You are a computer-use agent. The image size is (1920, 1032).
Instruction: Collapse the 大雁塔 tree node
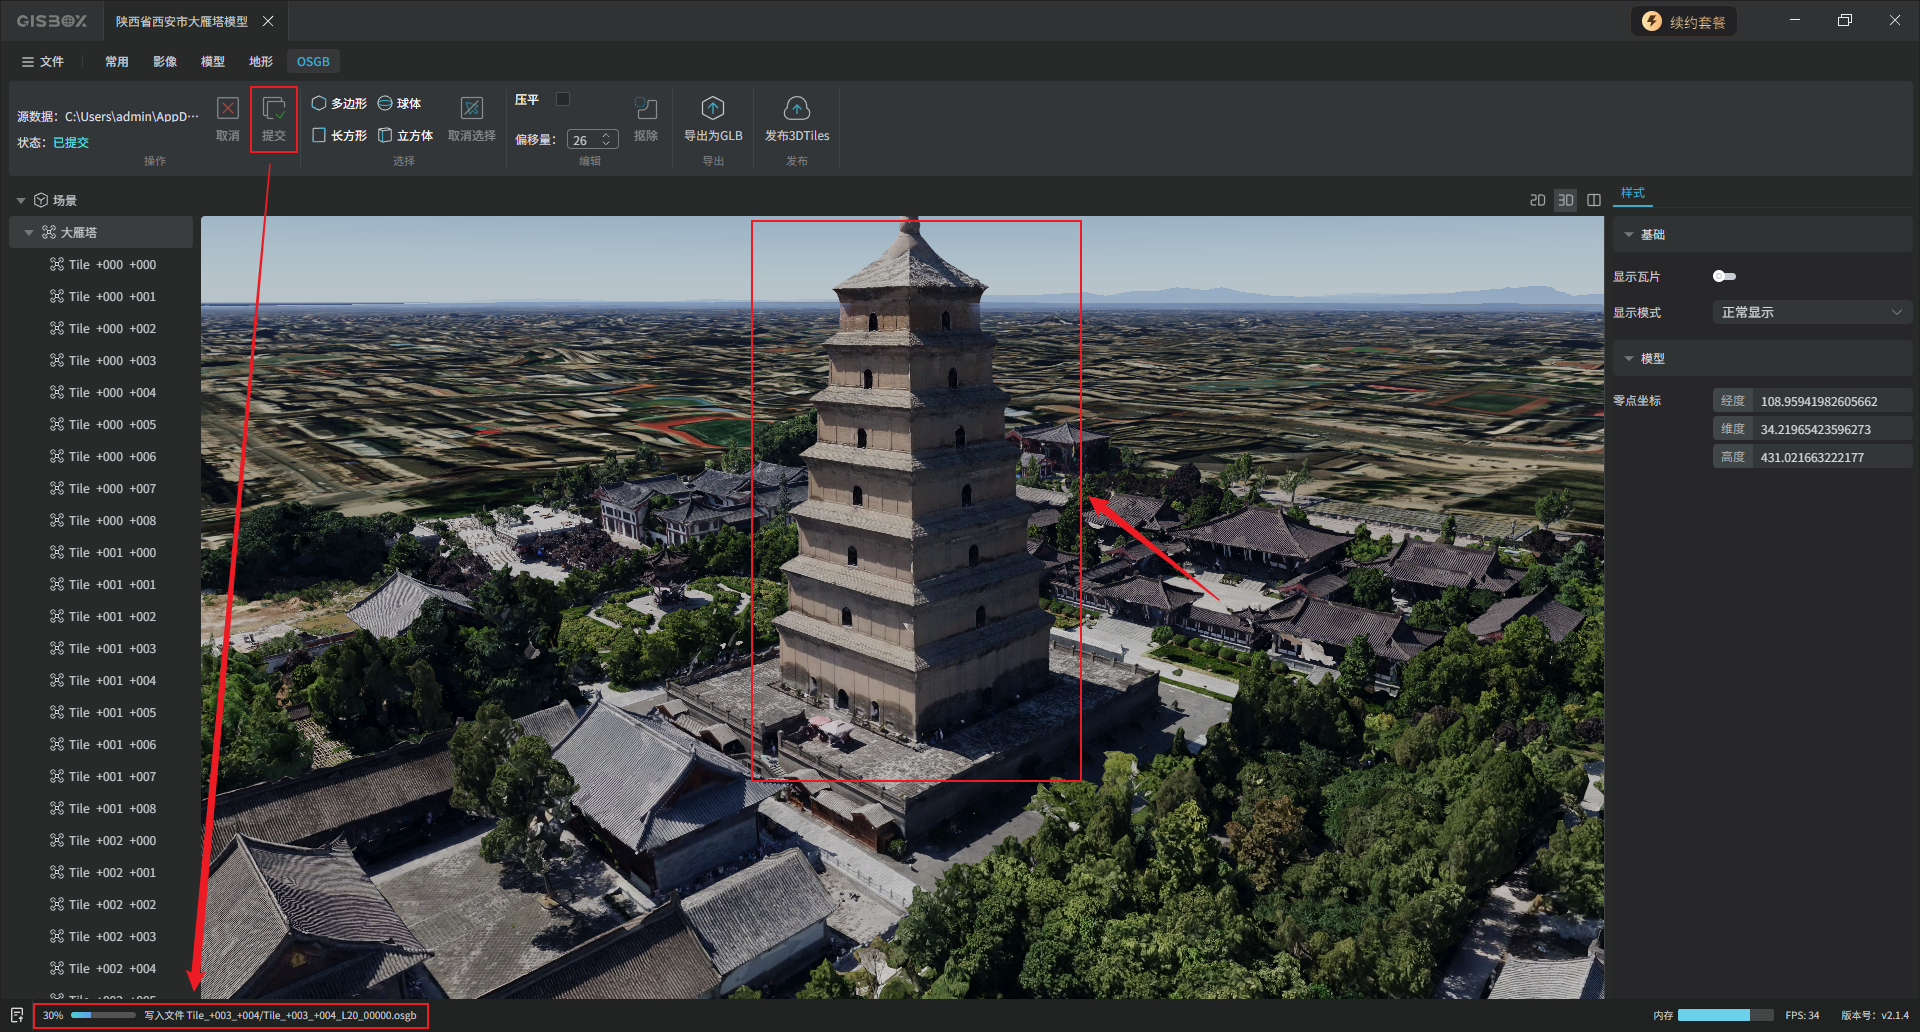[29, 232]
